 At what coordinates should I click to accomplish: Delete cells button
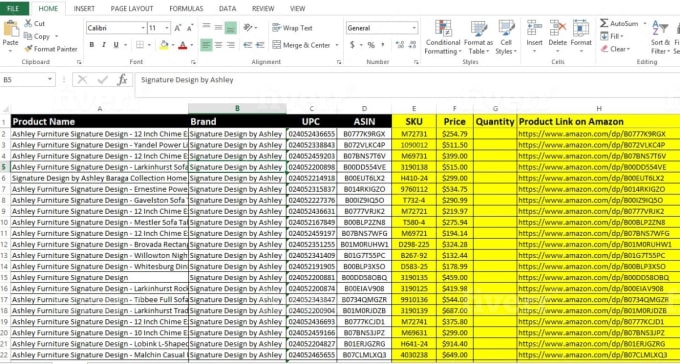pyautogui.click(x=557, y=34)
